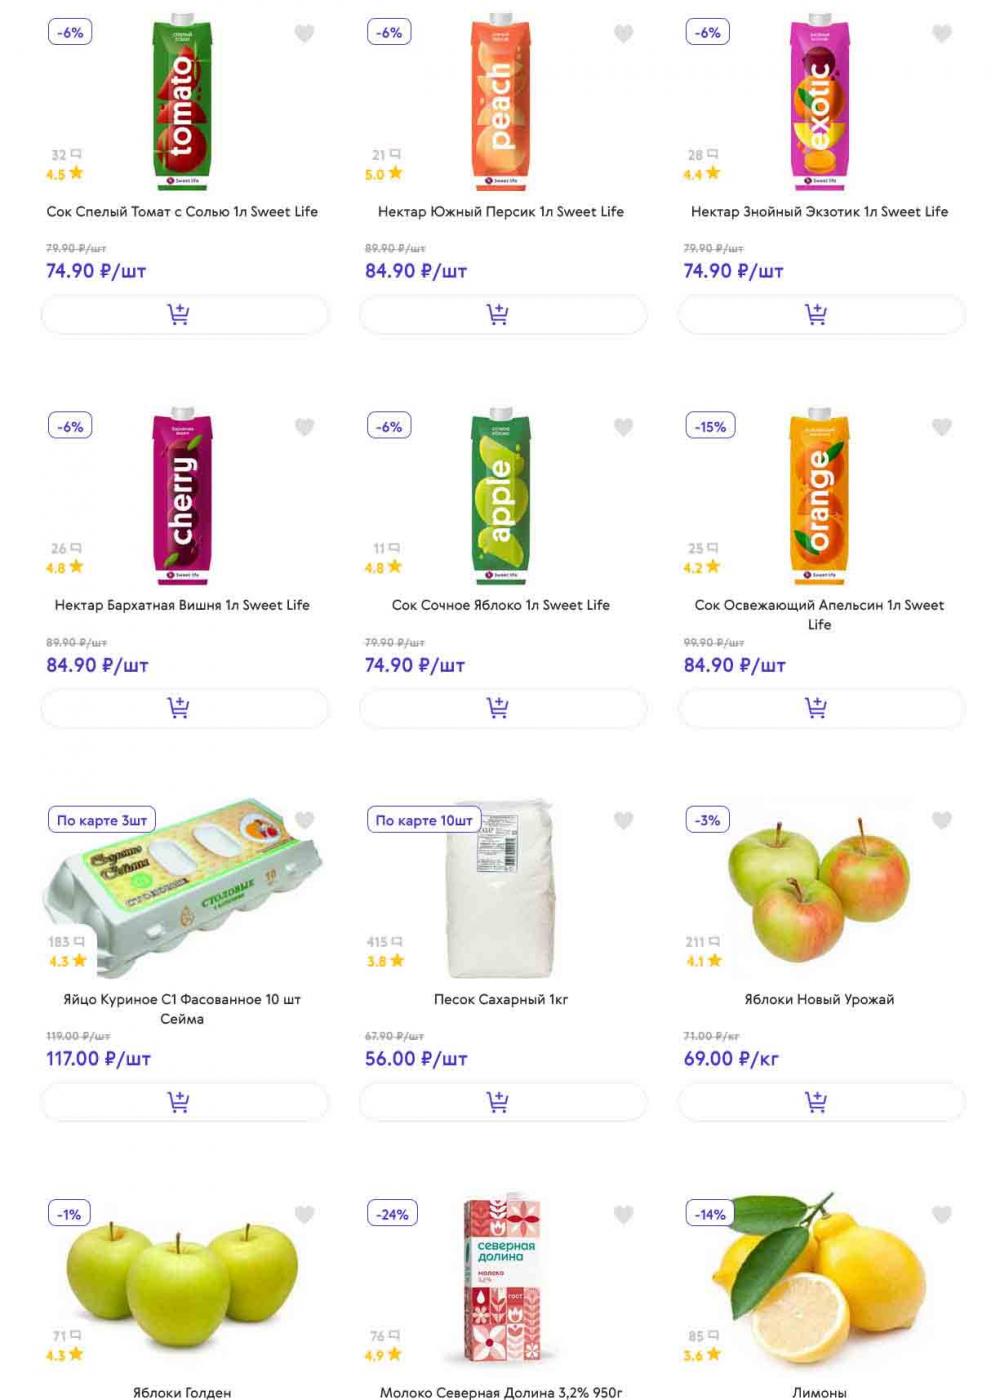Add cherry nectar to cart
Screen dimensions: 1000x1400
tap(184, 708)
